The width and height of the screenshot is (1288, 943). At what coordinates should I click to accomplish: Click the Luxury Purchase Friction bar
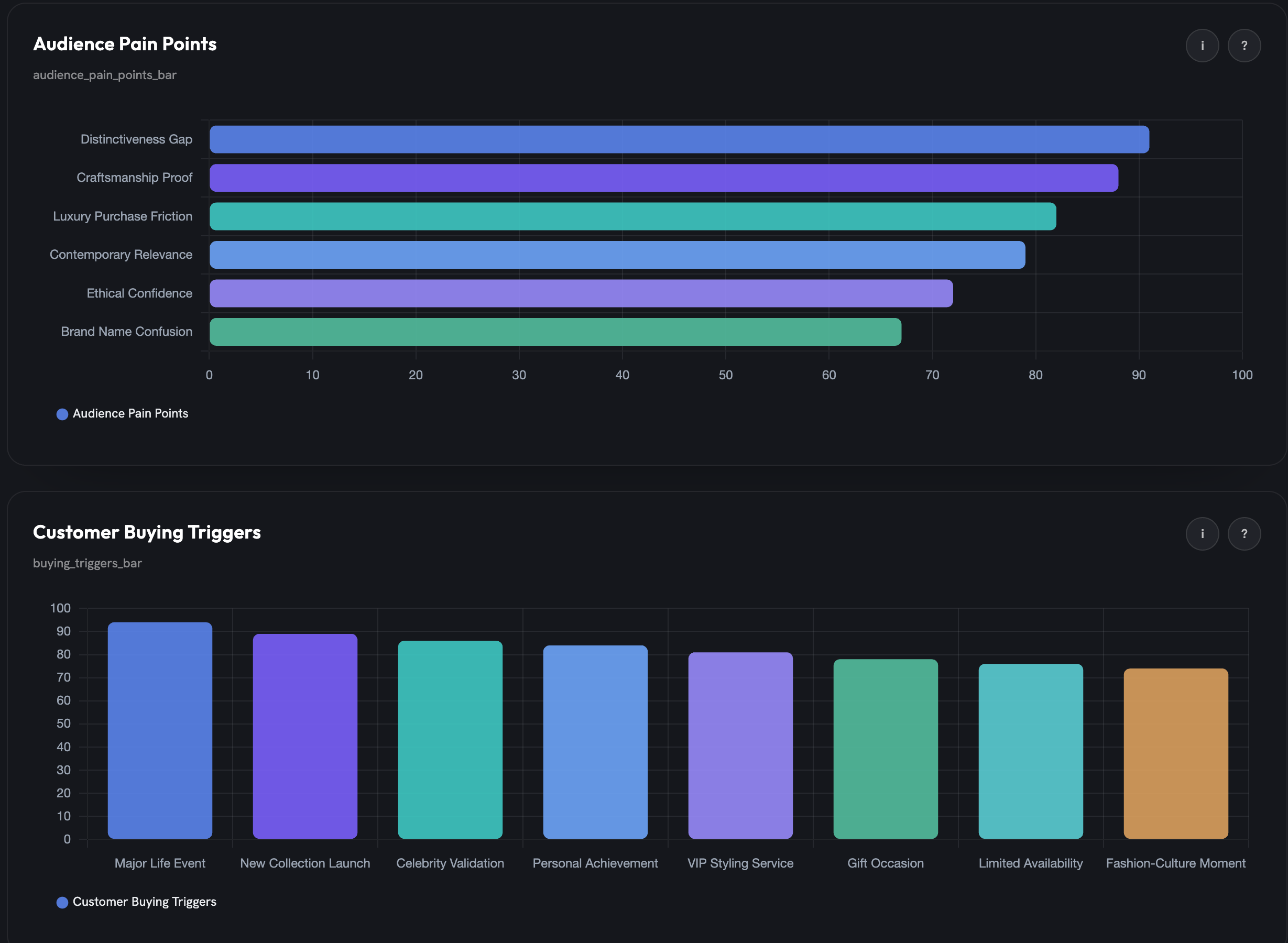point(633,216)
